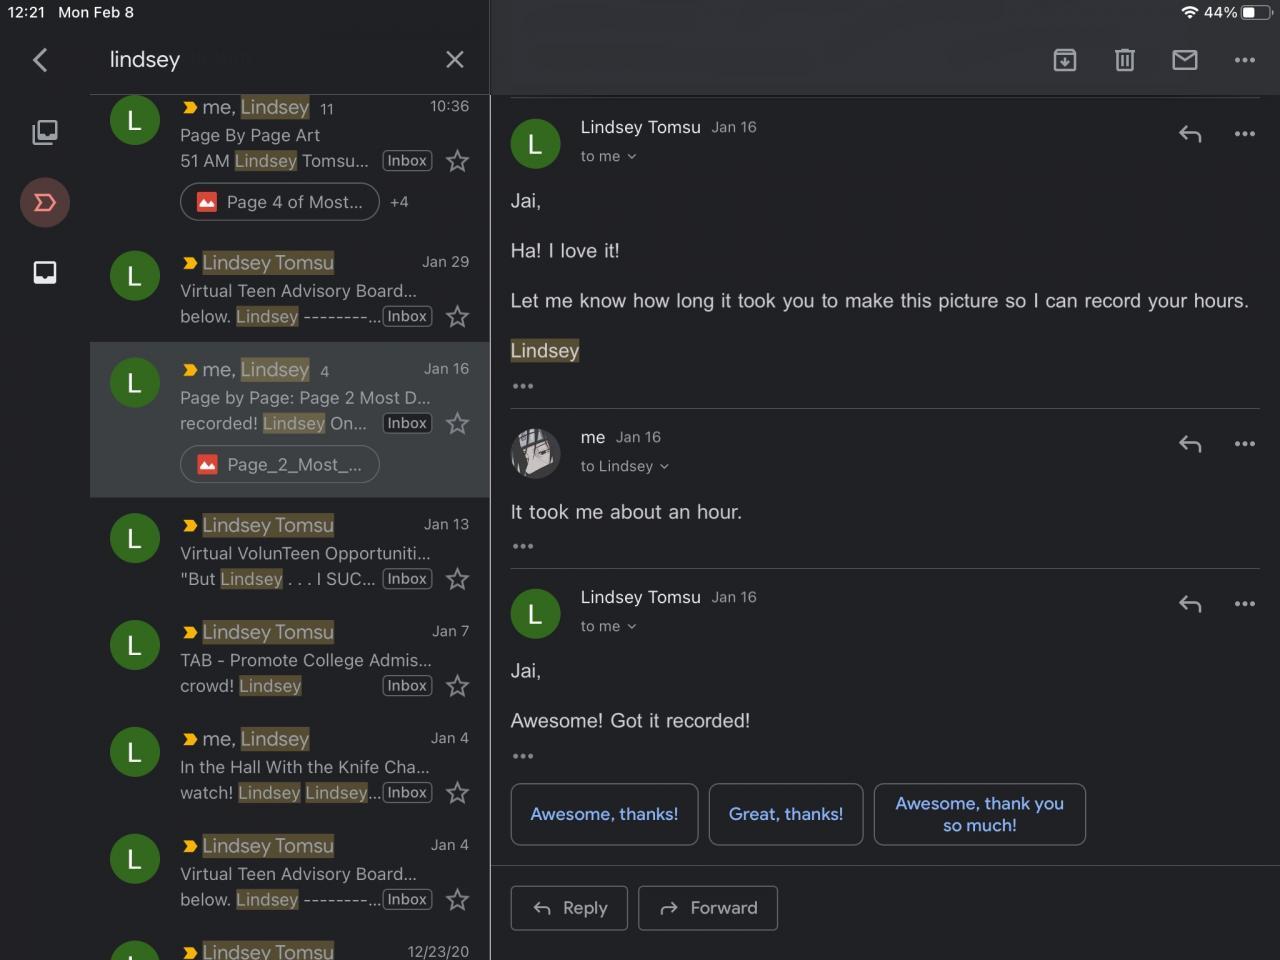1280x960 pixels.
Task: Tap the L avatar on 'TAB - Promote College' row
Action: pos(135,646)
